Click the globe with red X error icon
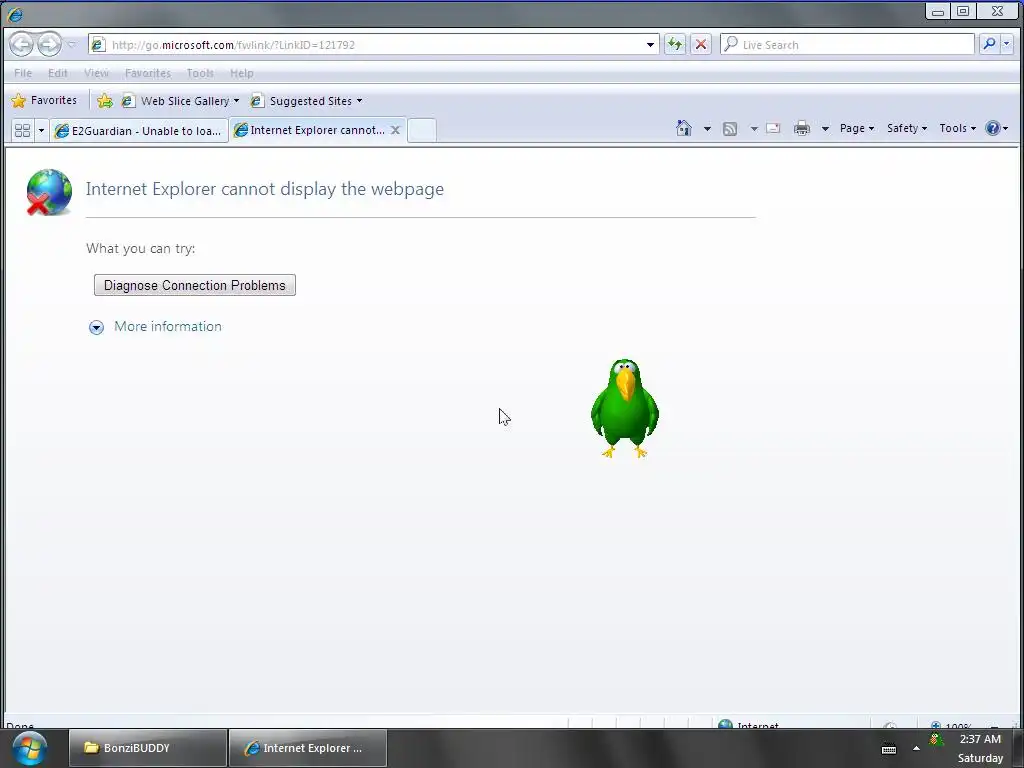The width and height of the screenshot is (1024, 768). [x=49, y=192]
